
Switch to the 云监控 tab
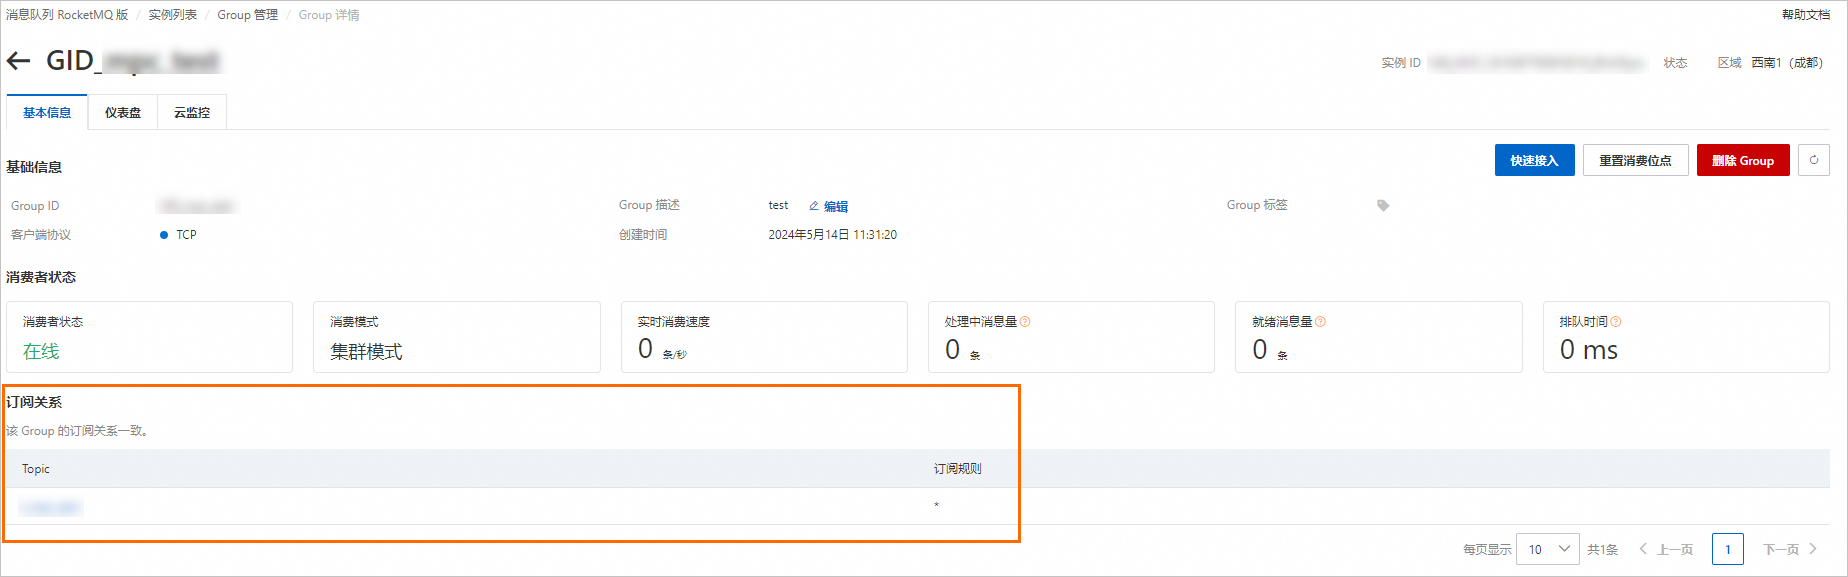192,112
